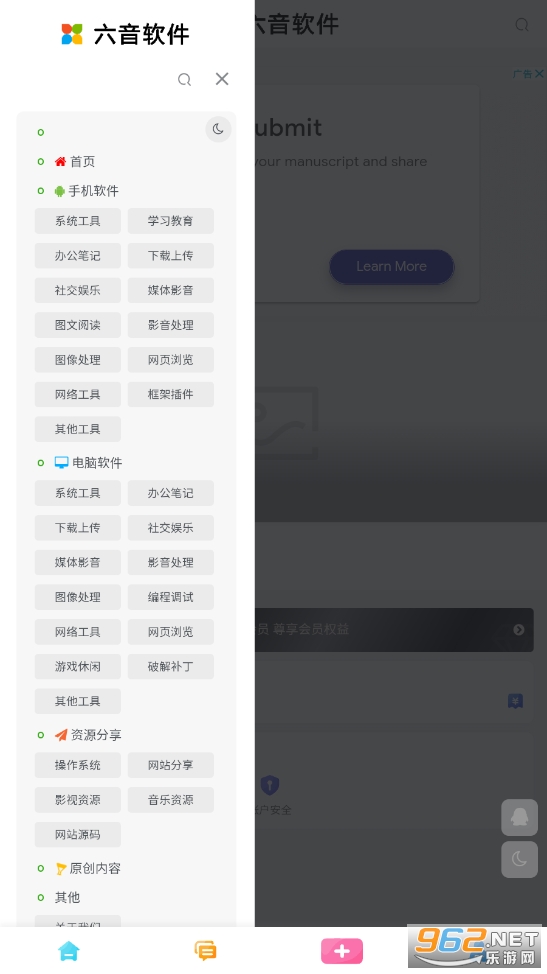Select 影音处理 under 手机软件
Image resolution: width=547 pixels, height=974 pixels.
(171, 325)
